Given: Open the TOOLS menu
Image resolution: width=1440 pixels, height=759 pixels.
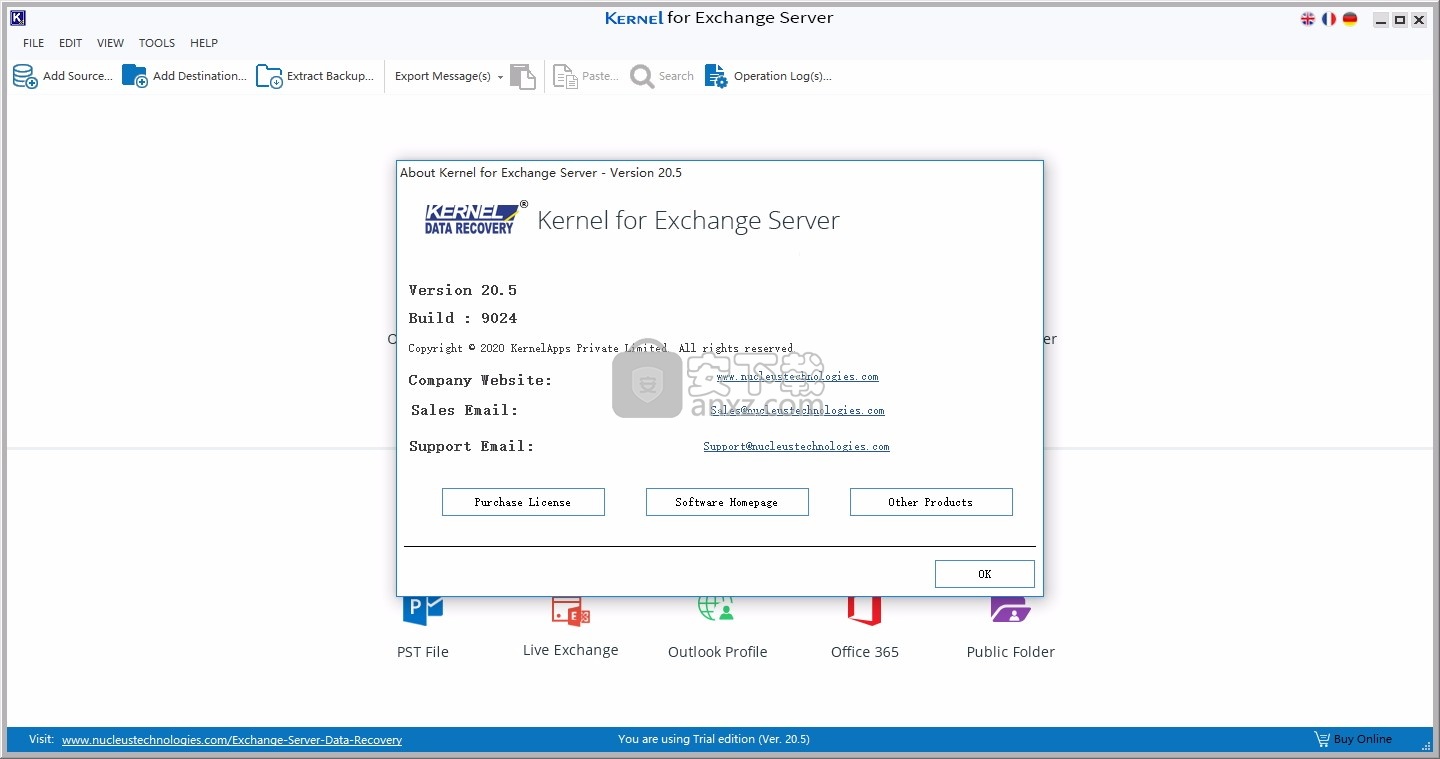Looking at the screenshot, I should pos(157,43).
